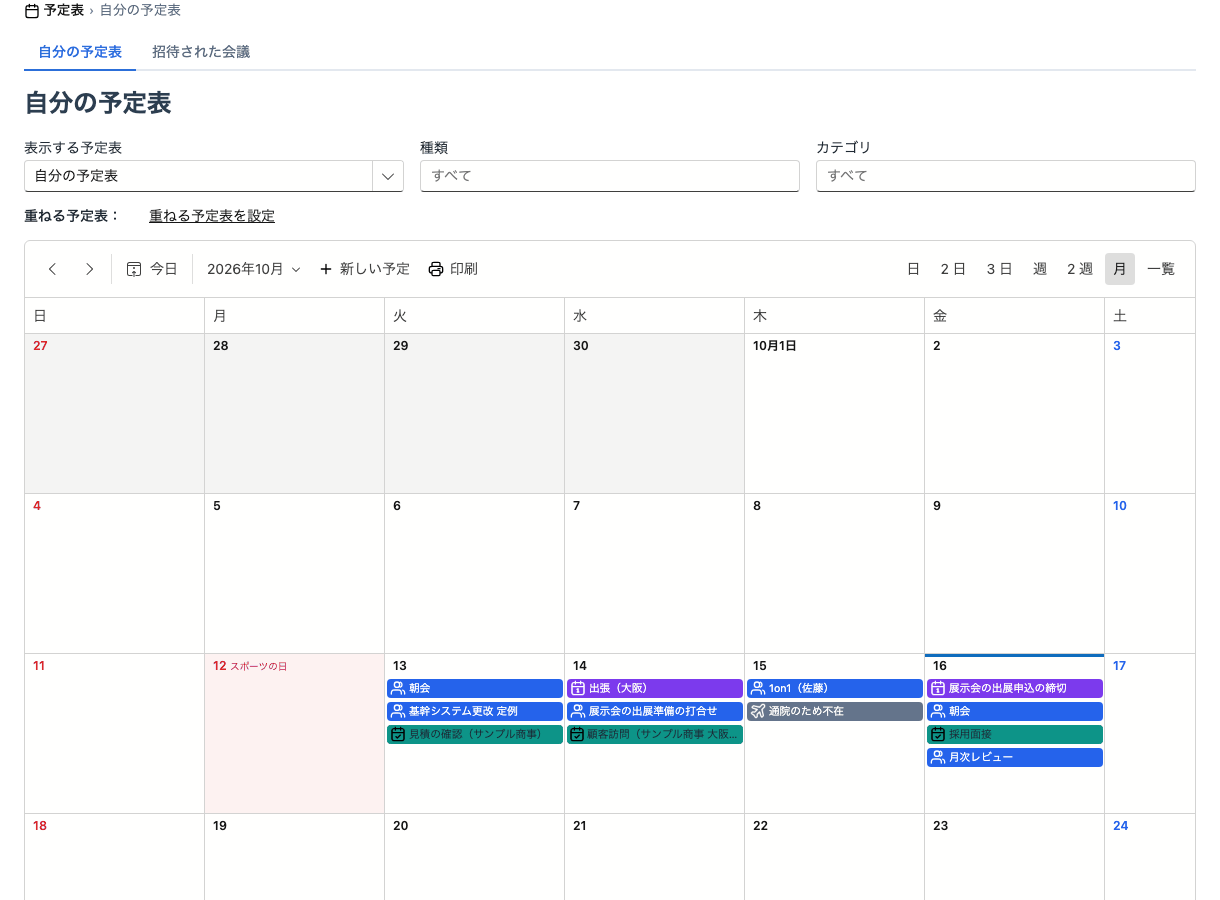Screen dimensions: 1220x900
Task: Open the 種類 filter combo box
Action: [610, 176]
